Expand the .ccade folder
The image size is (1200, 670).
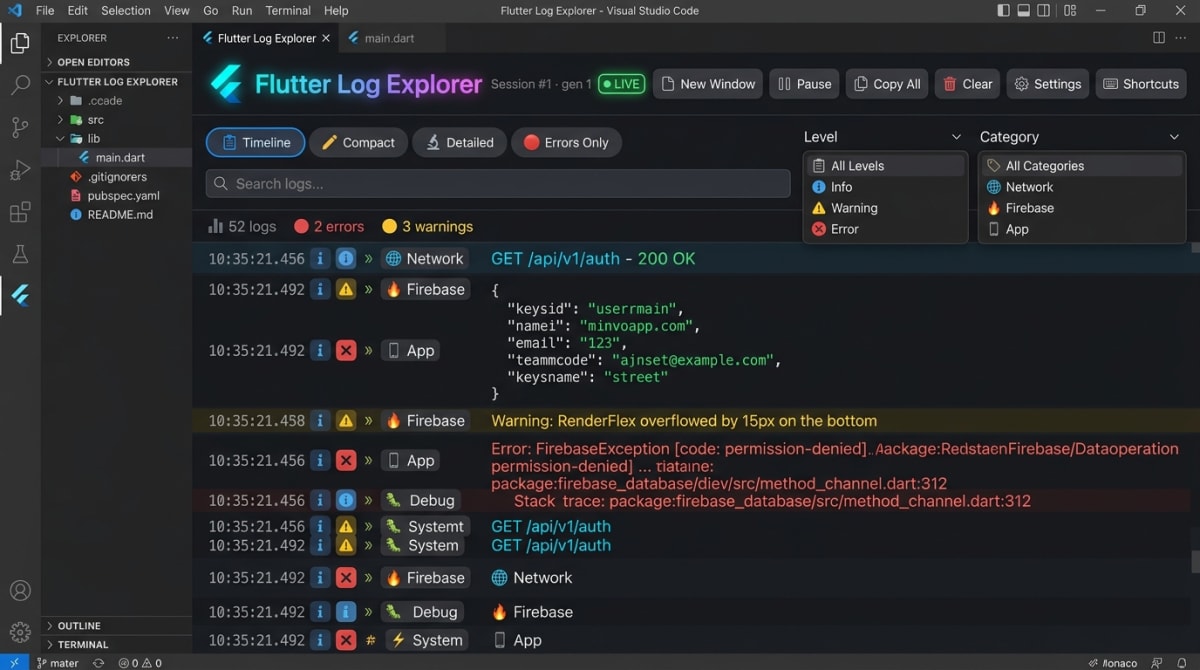click(x=116, y=101)
